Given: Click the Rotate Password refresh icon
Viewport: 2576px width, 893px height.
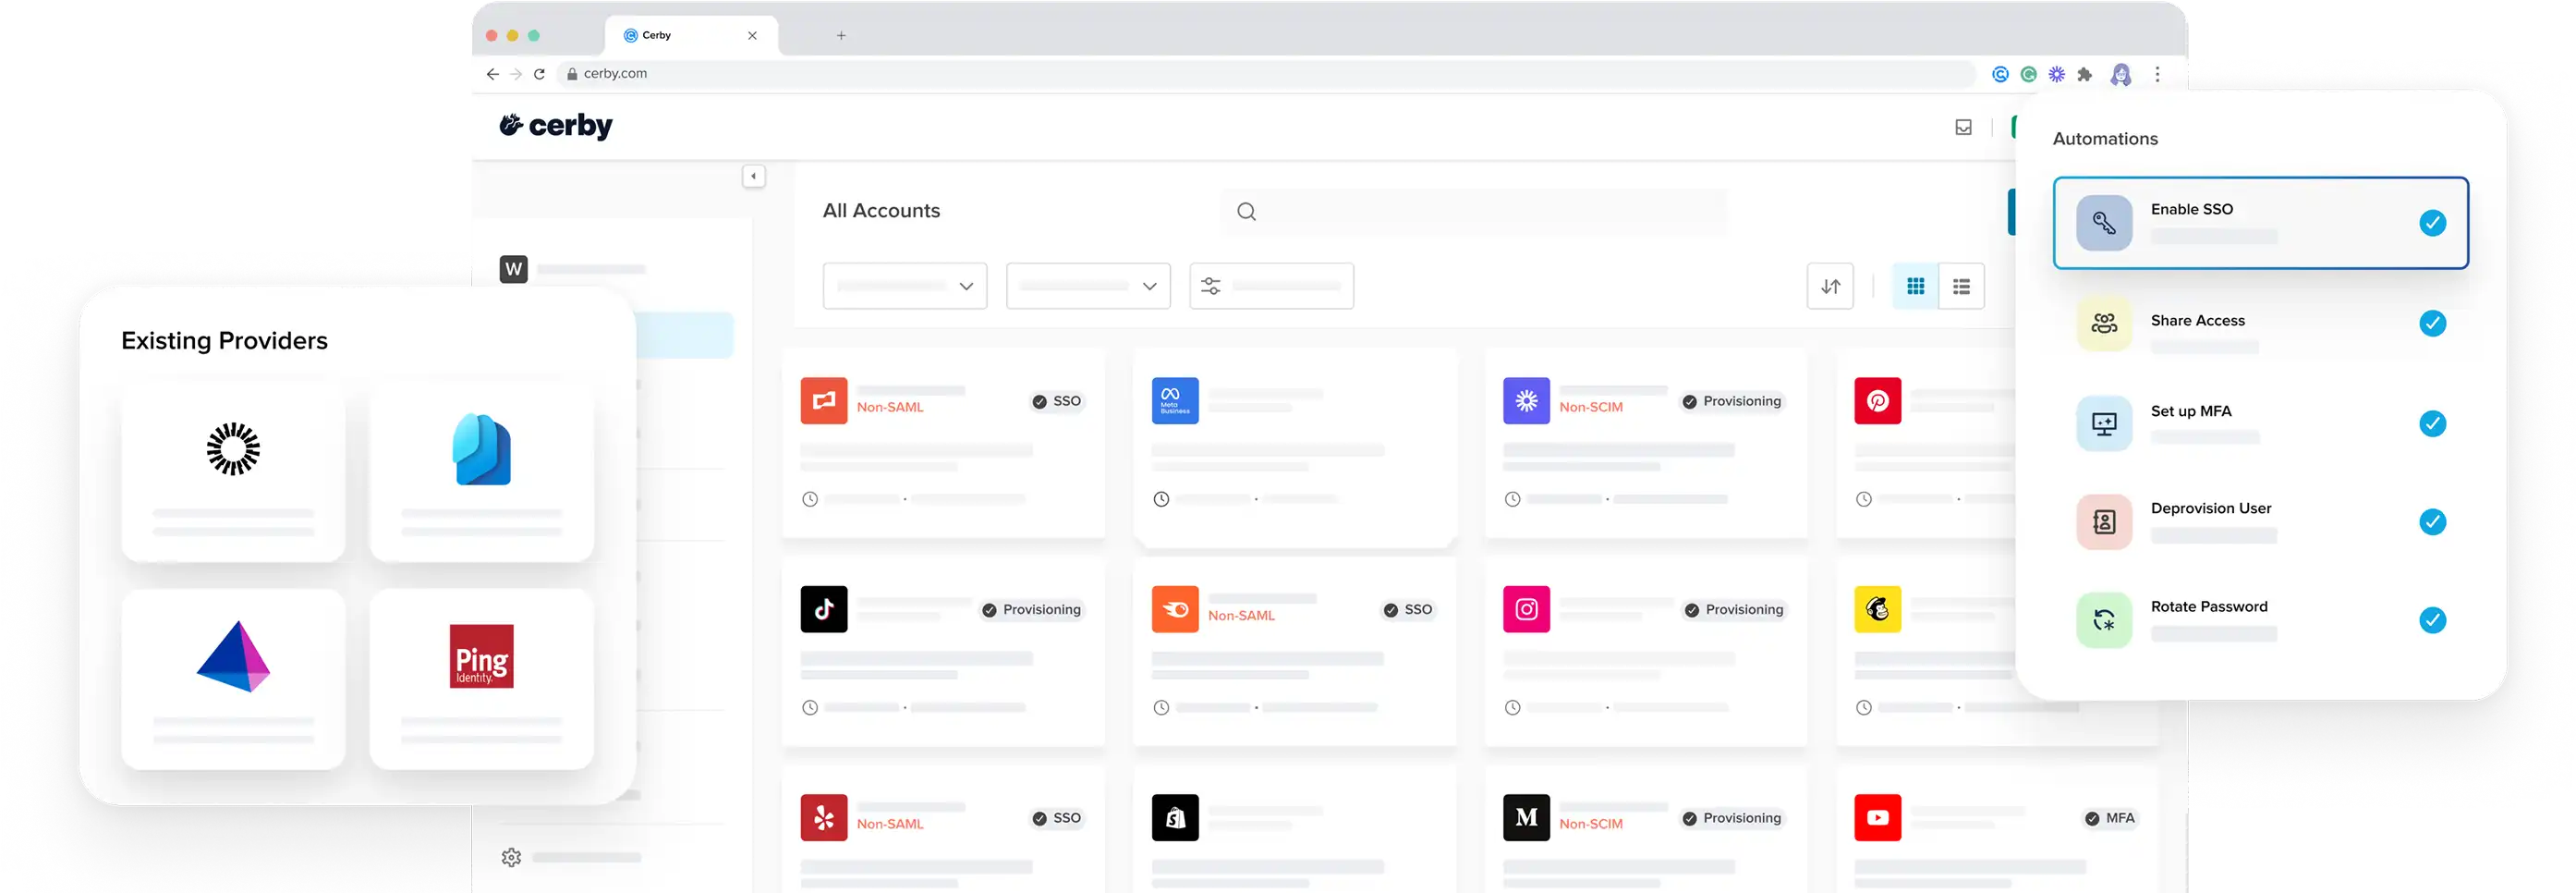Looking at the screenshot, I should [x=2104, y=620].
